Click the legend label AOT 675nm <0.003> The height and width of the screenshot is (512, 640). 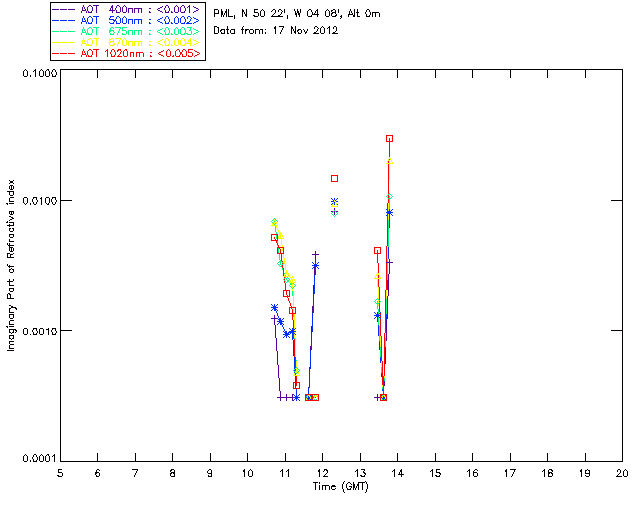click(x=140, y=31)
